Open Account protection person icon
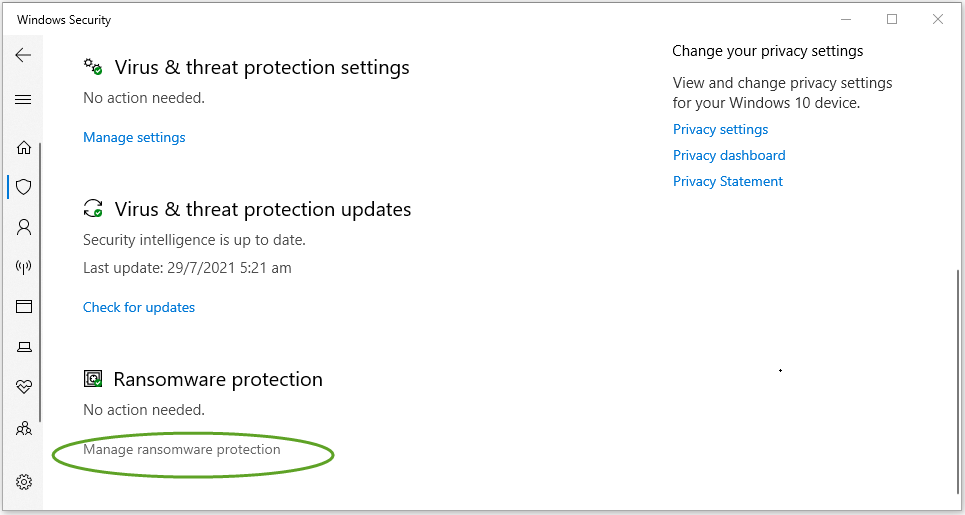The image size is (965, 515). [x=24, y=228]
